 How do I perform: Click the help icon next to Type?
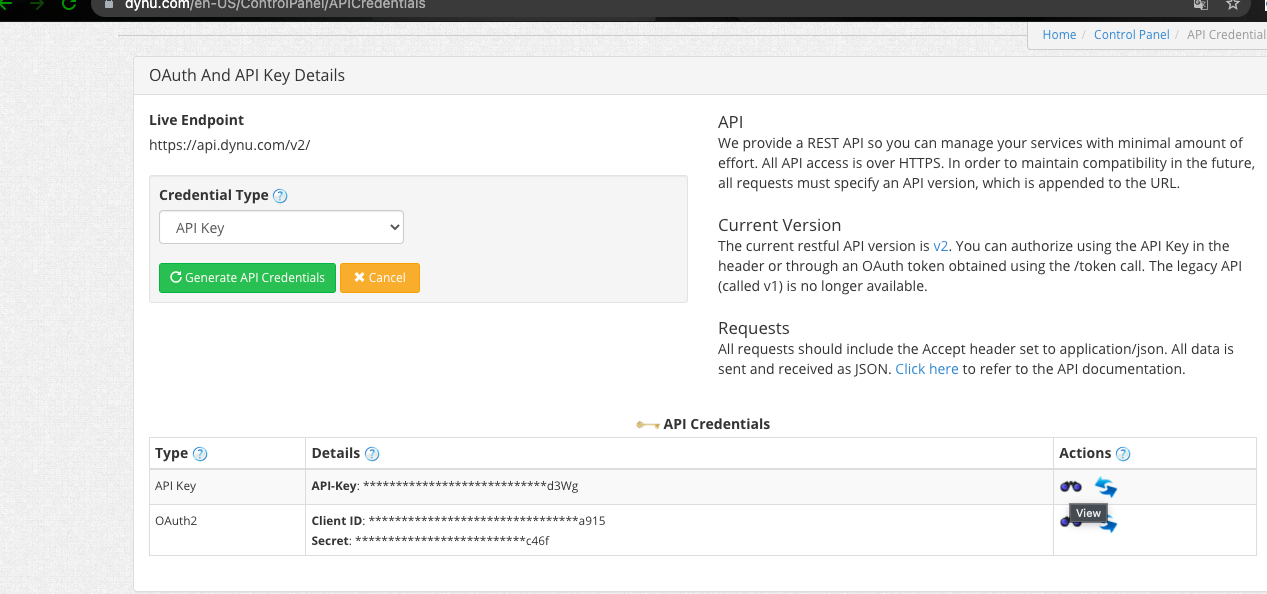200,454
